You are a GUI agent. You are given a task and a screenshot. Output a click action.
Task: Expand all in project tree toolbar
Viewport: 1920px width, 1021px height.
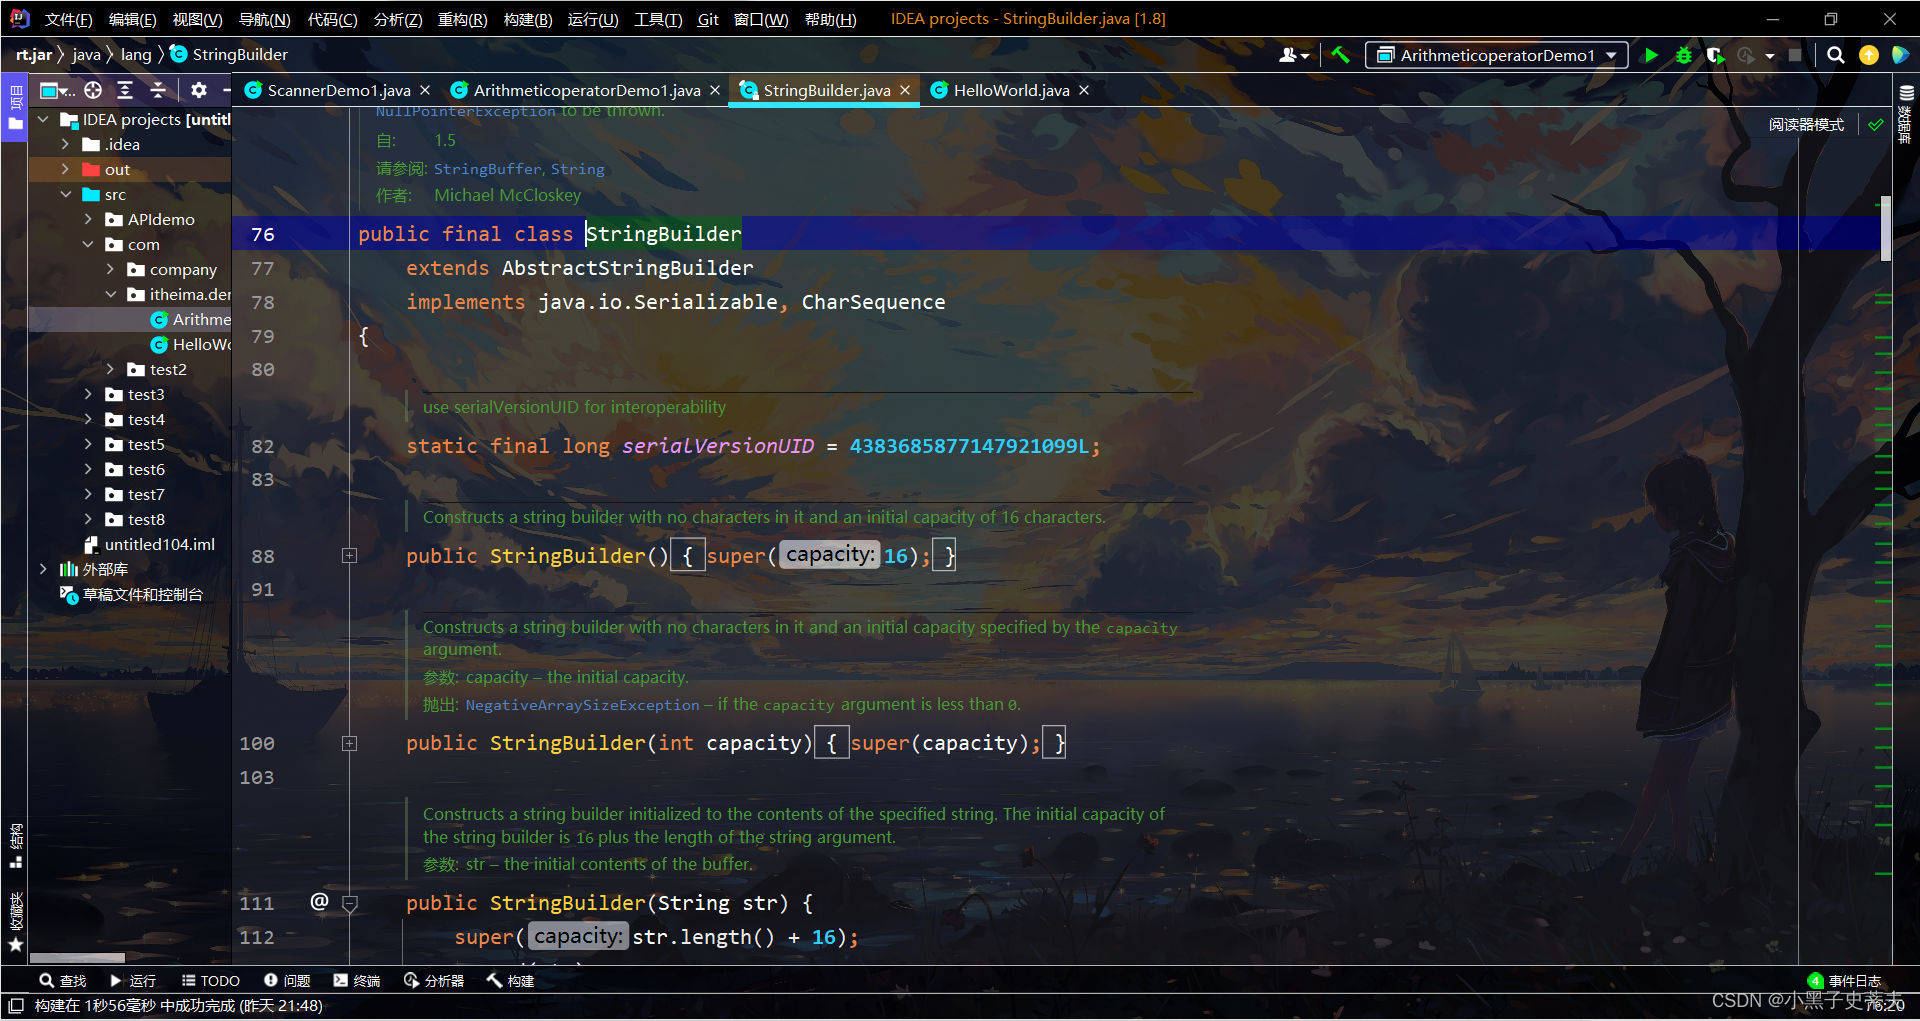[125, 90]
